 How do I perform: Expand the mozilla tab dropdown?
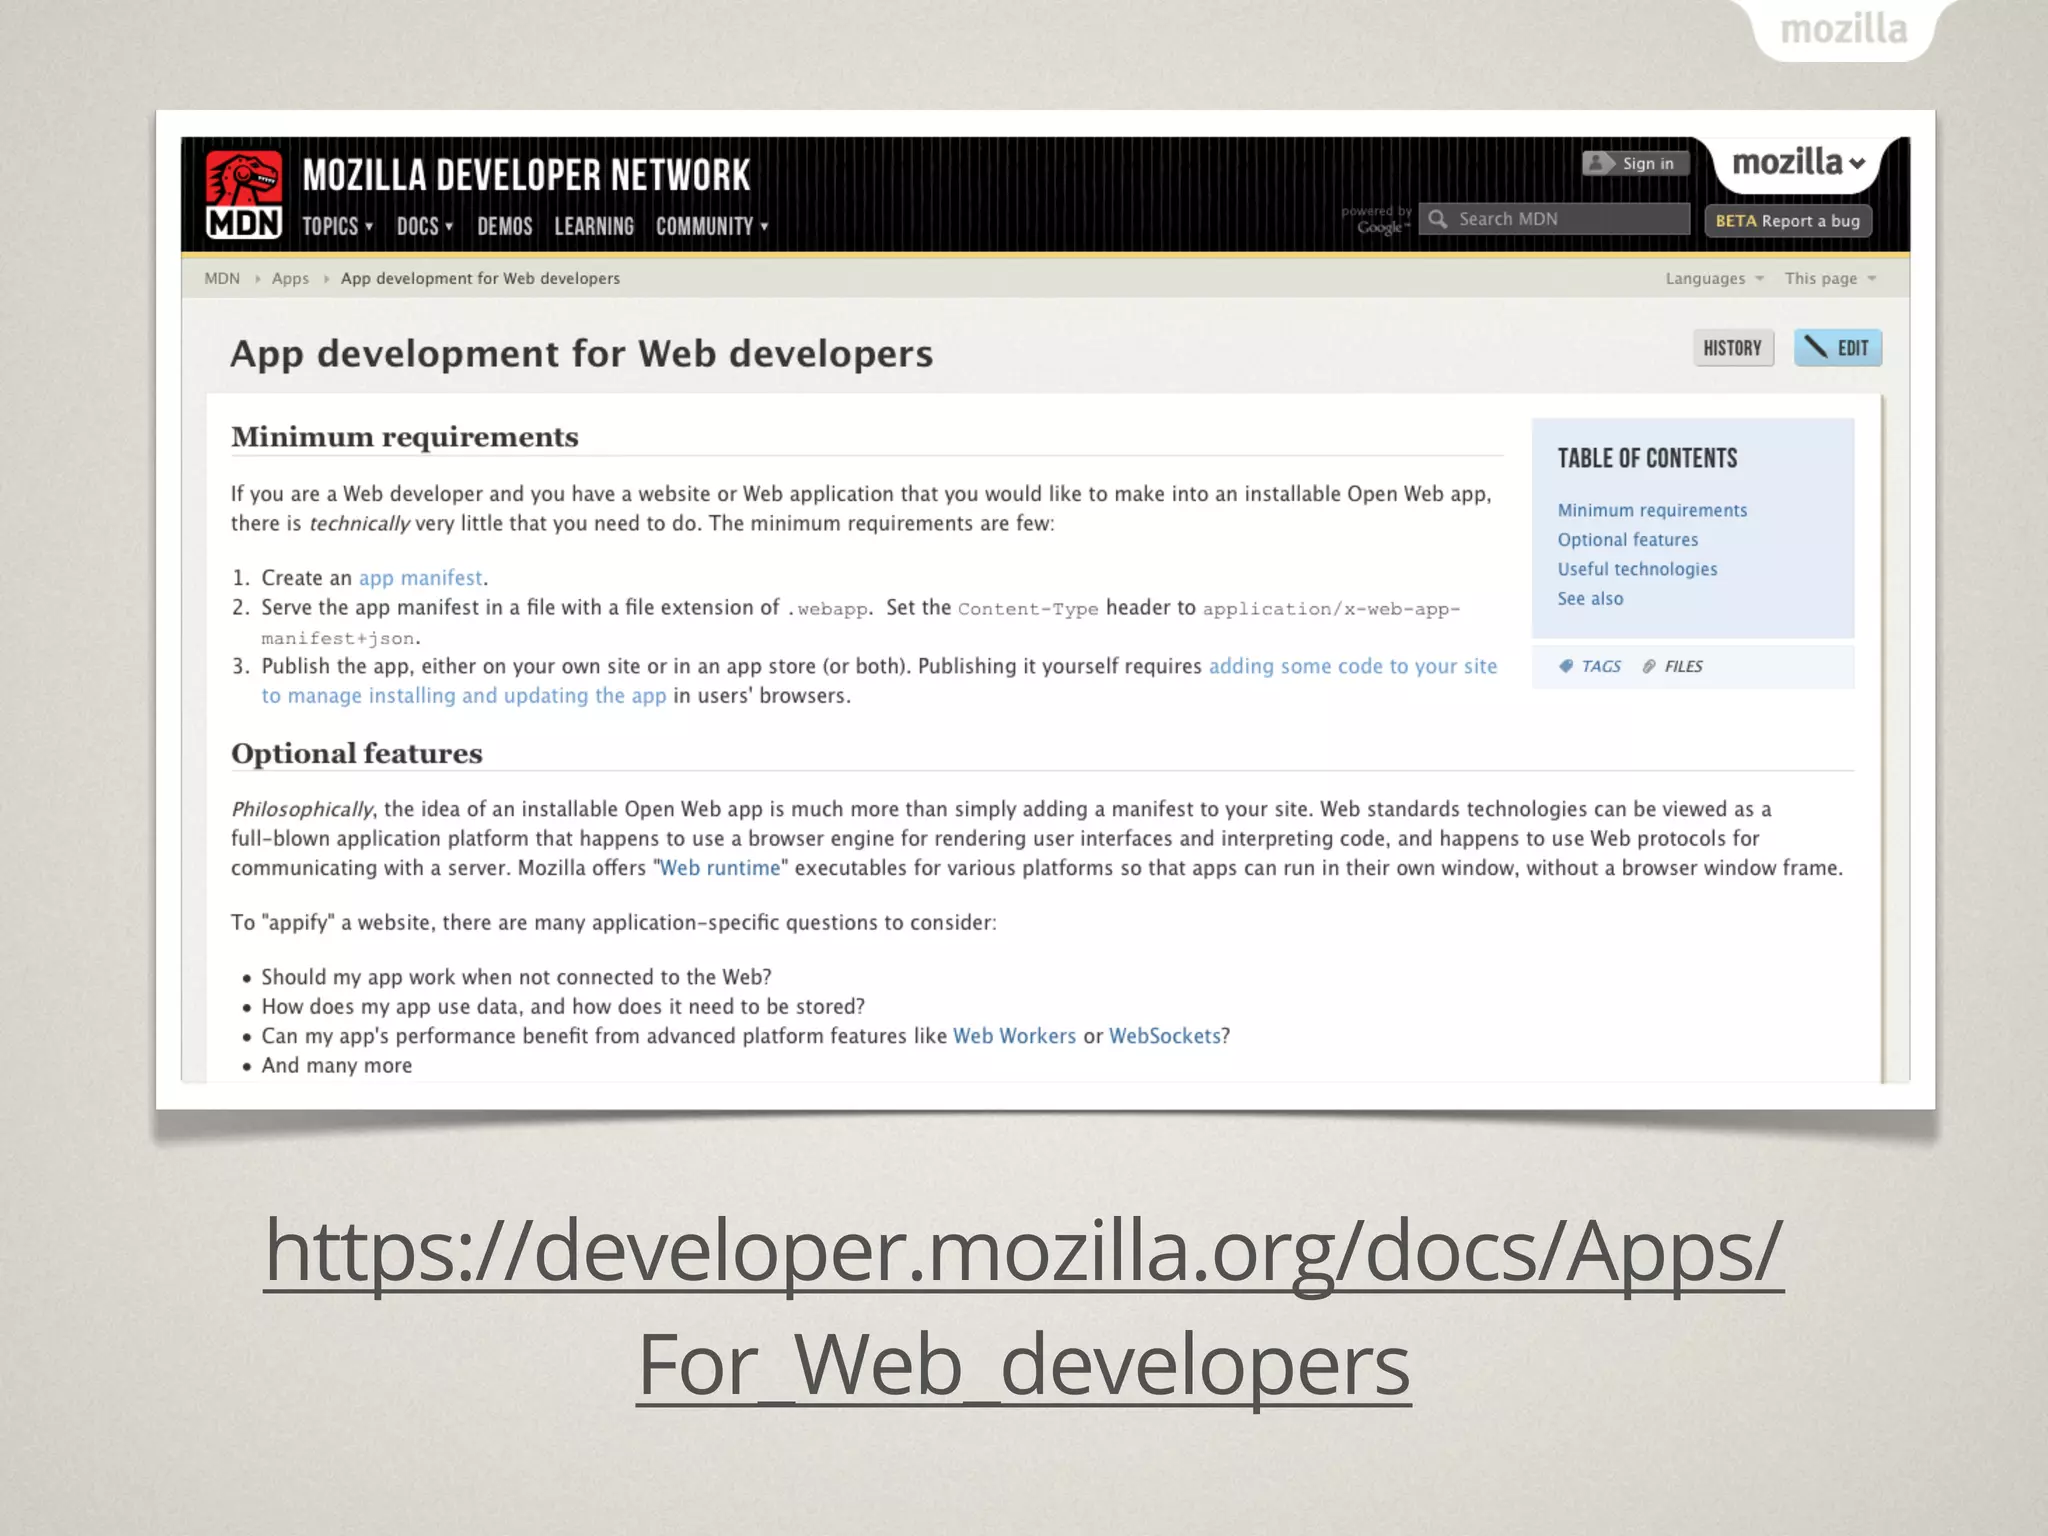(x=1799, y=162)
